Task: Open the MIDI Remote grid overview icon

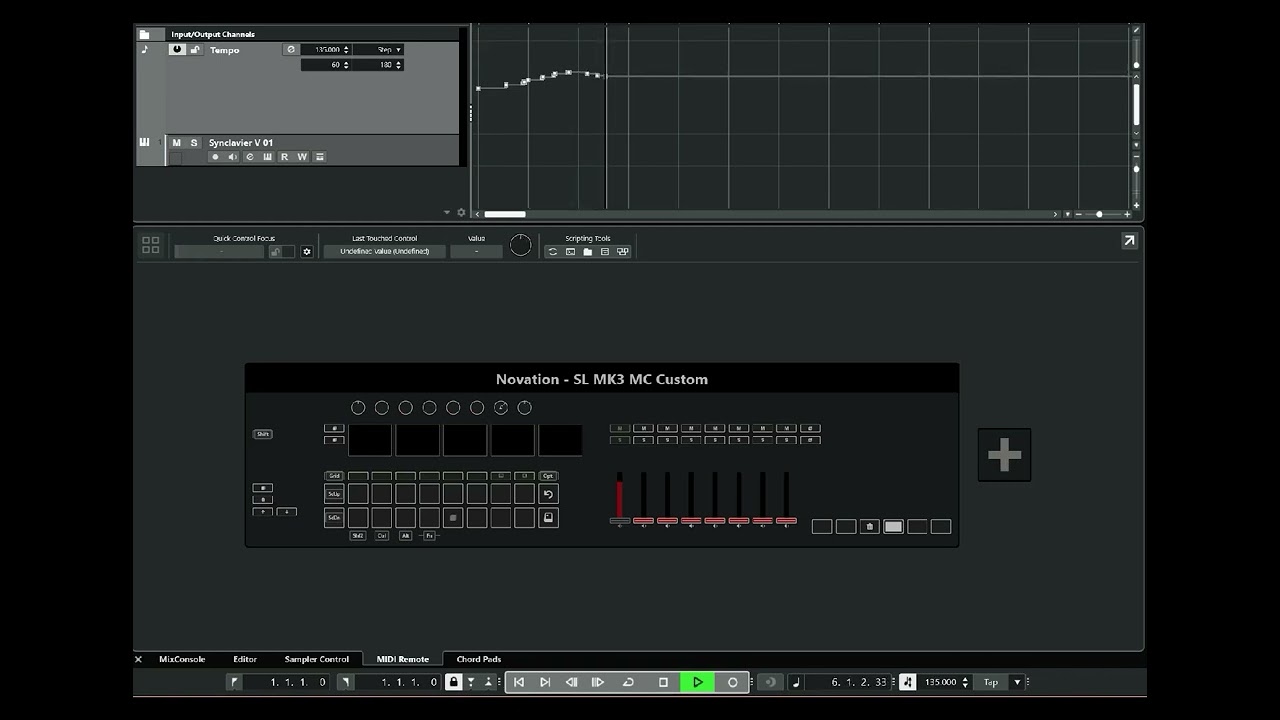Action: pyautogui.click(x=150, y=244)
